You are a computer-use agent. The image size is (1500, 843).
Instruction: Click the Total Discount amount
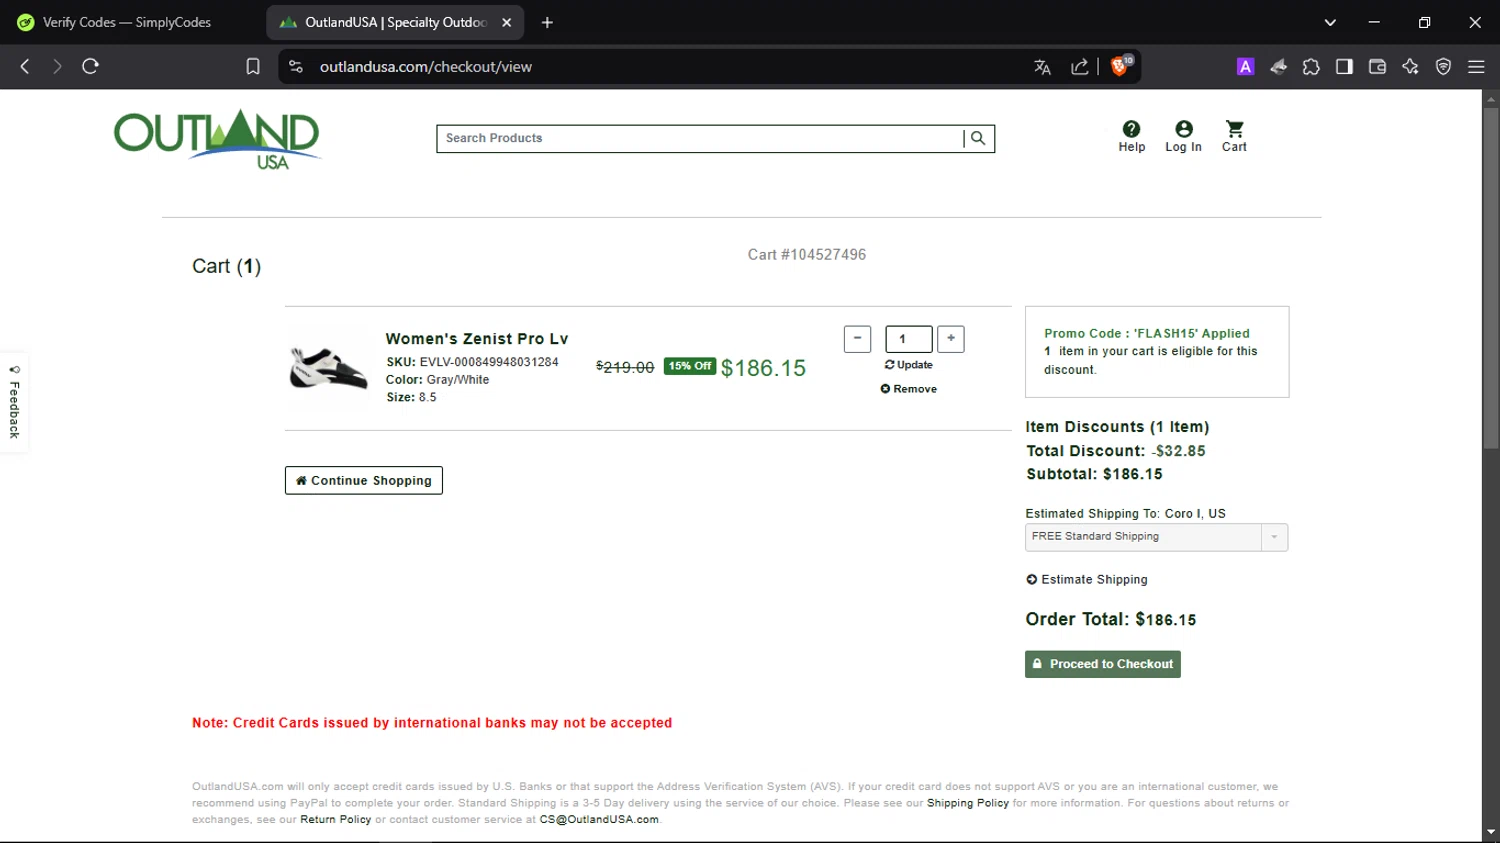1178,451
